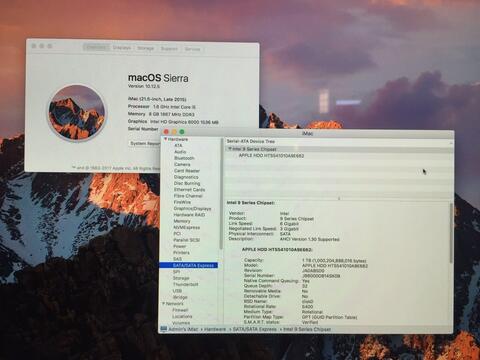
Task: Select Card Reader in the sidebar
Action: coord(187,171)
